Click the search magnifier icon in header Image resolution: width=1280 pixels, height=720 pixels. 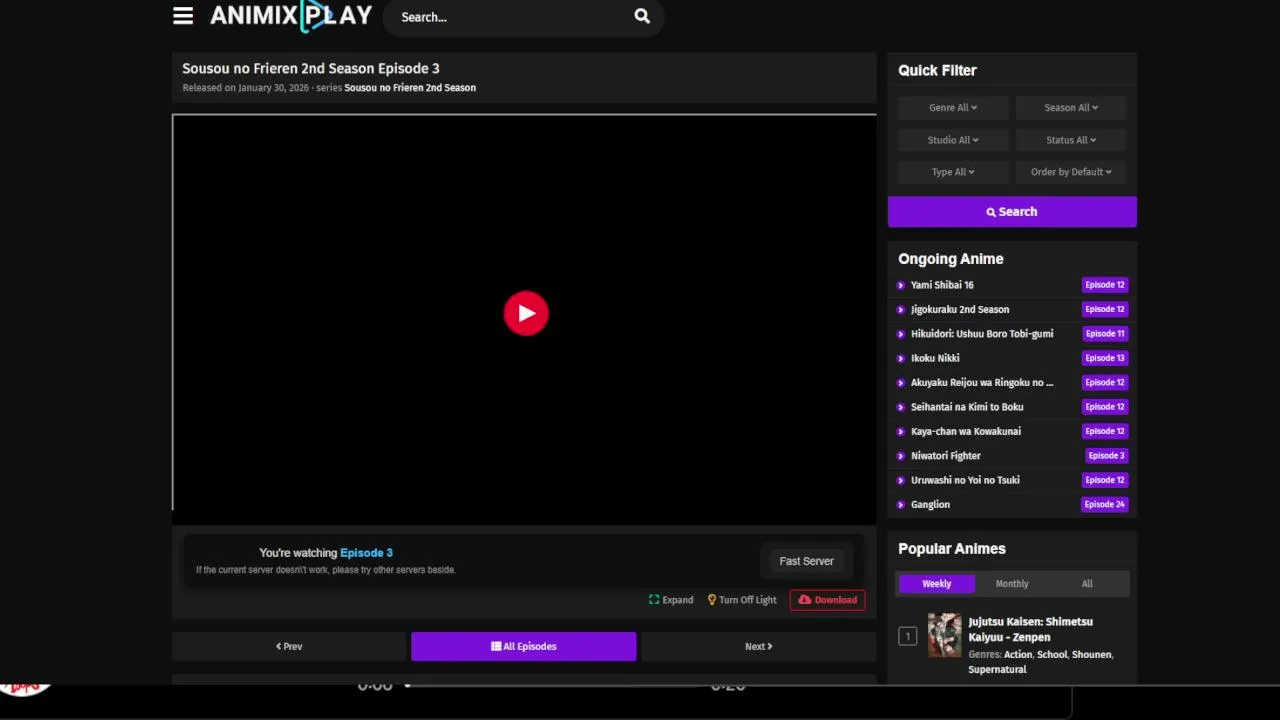click(642, 16)
